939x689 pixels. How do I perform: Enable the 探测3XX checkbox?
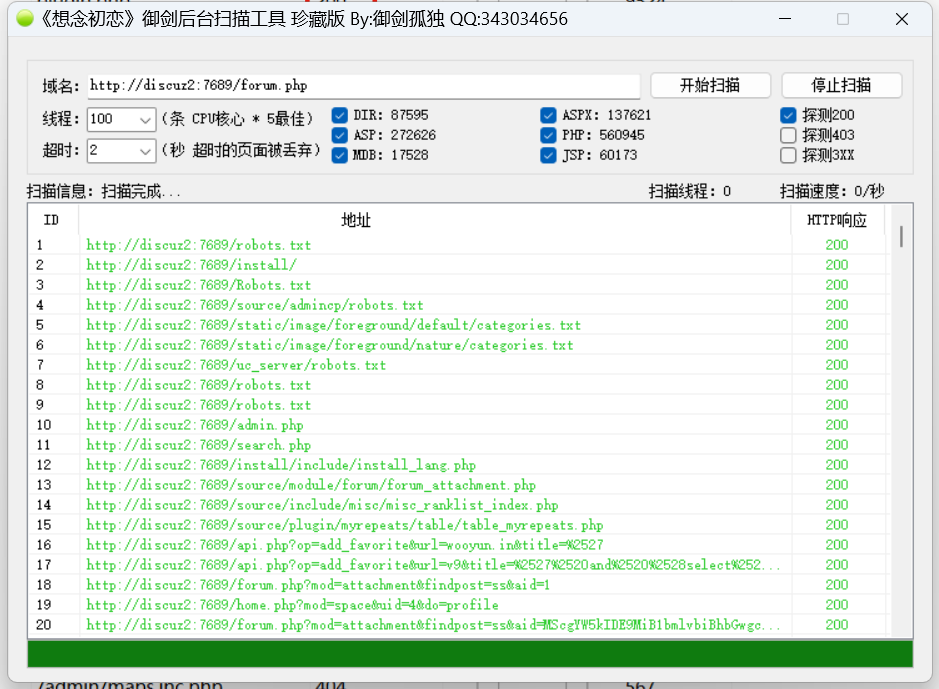pyautogui.click(x=788, y=155)
